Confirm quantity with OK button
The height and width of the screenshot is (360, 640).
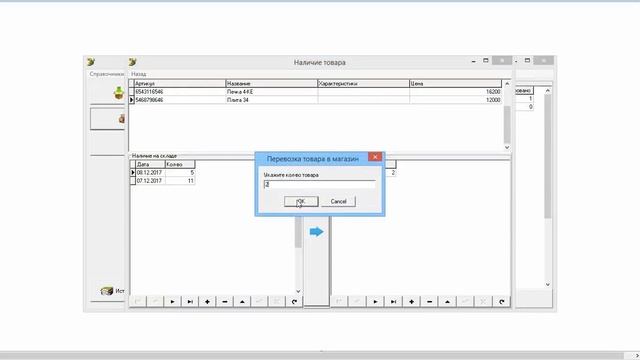pyautogui.click(x=301, y=201)
